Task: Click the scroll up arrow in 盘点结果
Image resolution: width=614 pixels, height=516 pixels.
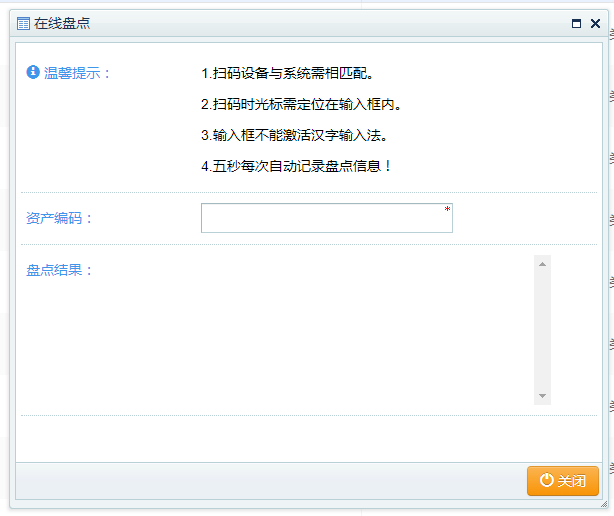Action: (543, 264)
